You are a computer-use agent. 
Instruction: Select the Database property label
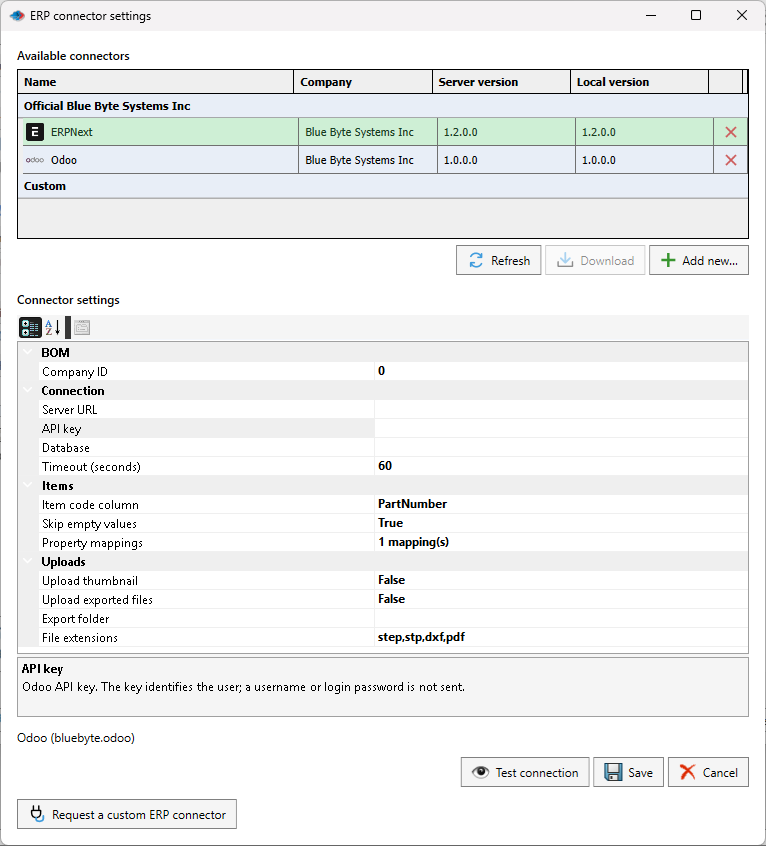click(66, 448)
